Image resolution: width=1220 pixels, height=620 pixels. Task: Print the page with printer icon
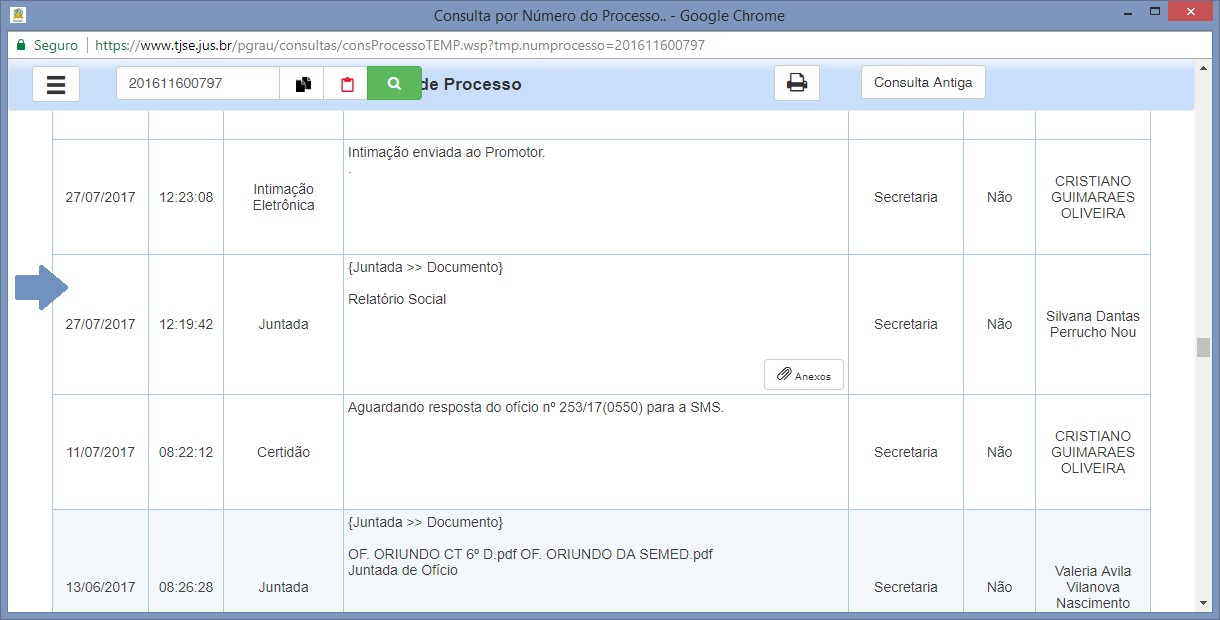(796, 83)
